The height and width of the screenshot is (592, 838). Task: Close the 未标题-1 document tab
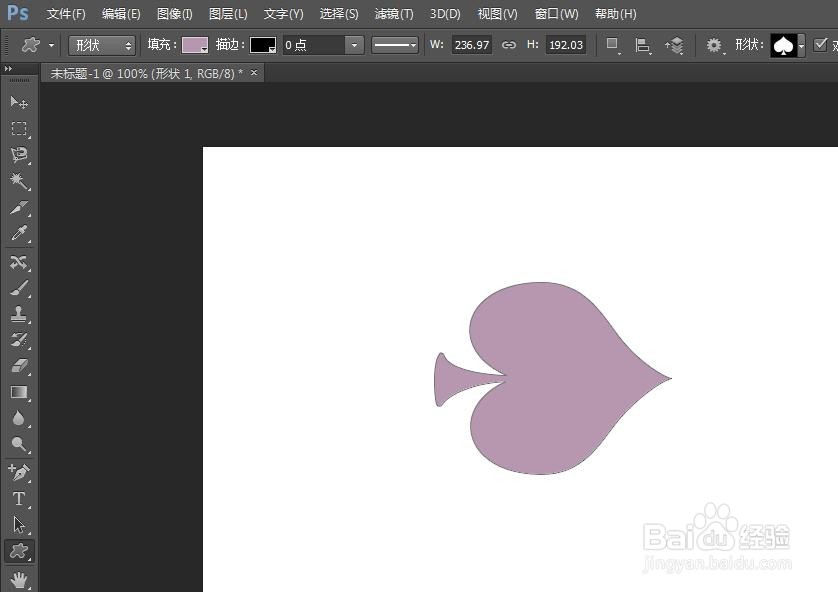[x=254, y=72]
